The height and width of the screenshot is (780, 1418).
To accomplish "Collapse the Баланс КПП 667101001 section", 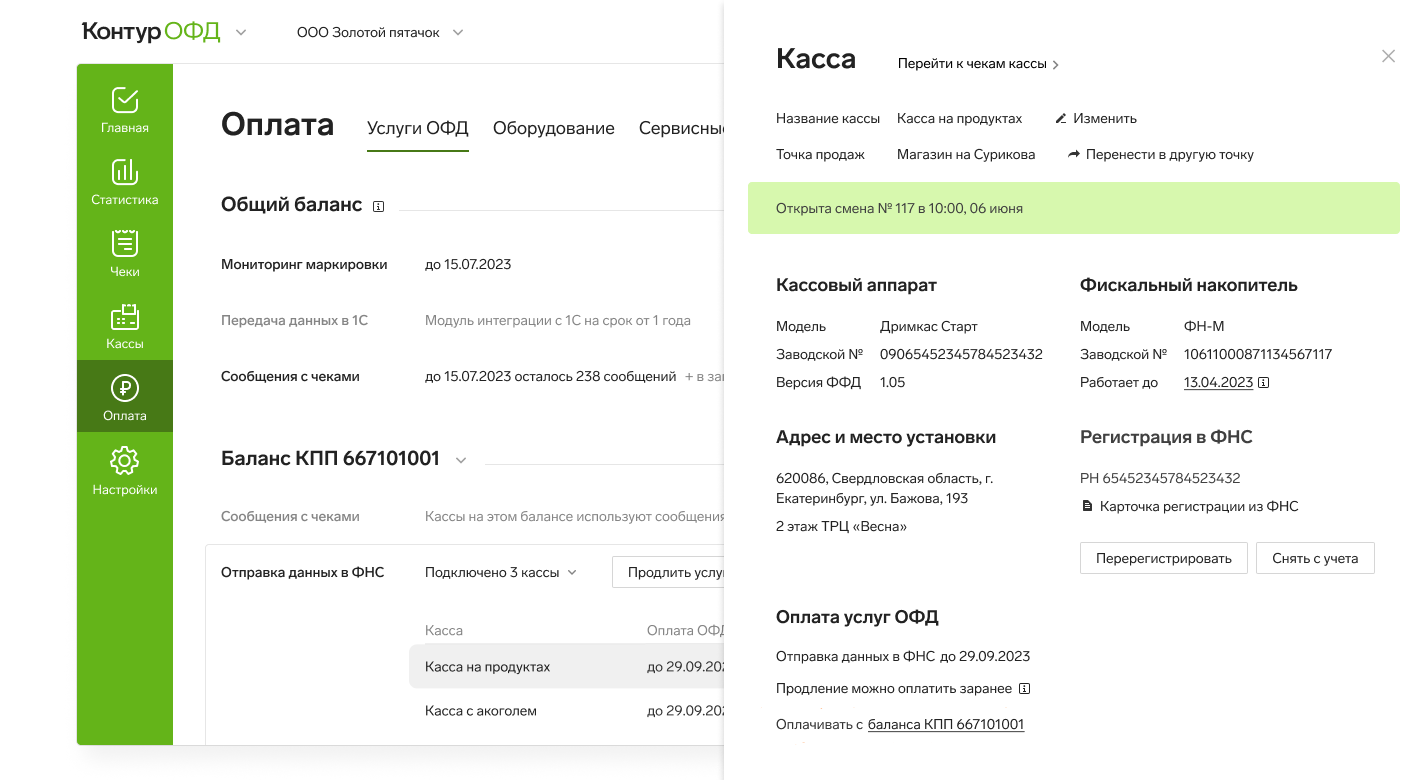I will pyautogui.click(x=461, y=460).
